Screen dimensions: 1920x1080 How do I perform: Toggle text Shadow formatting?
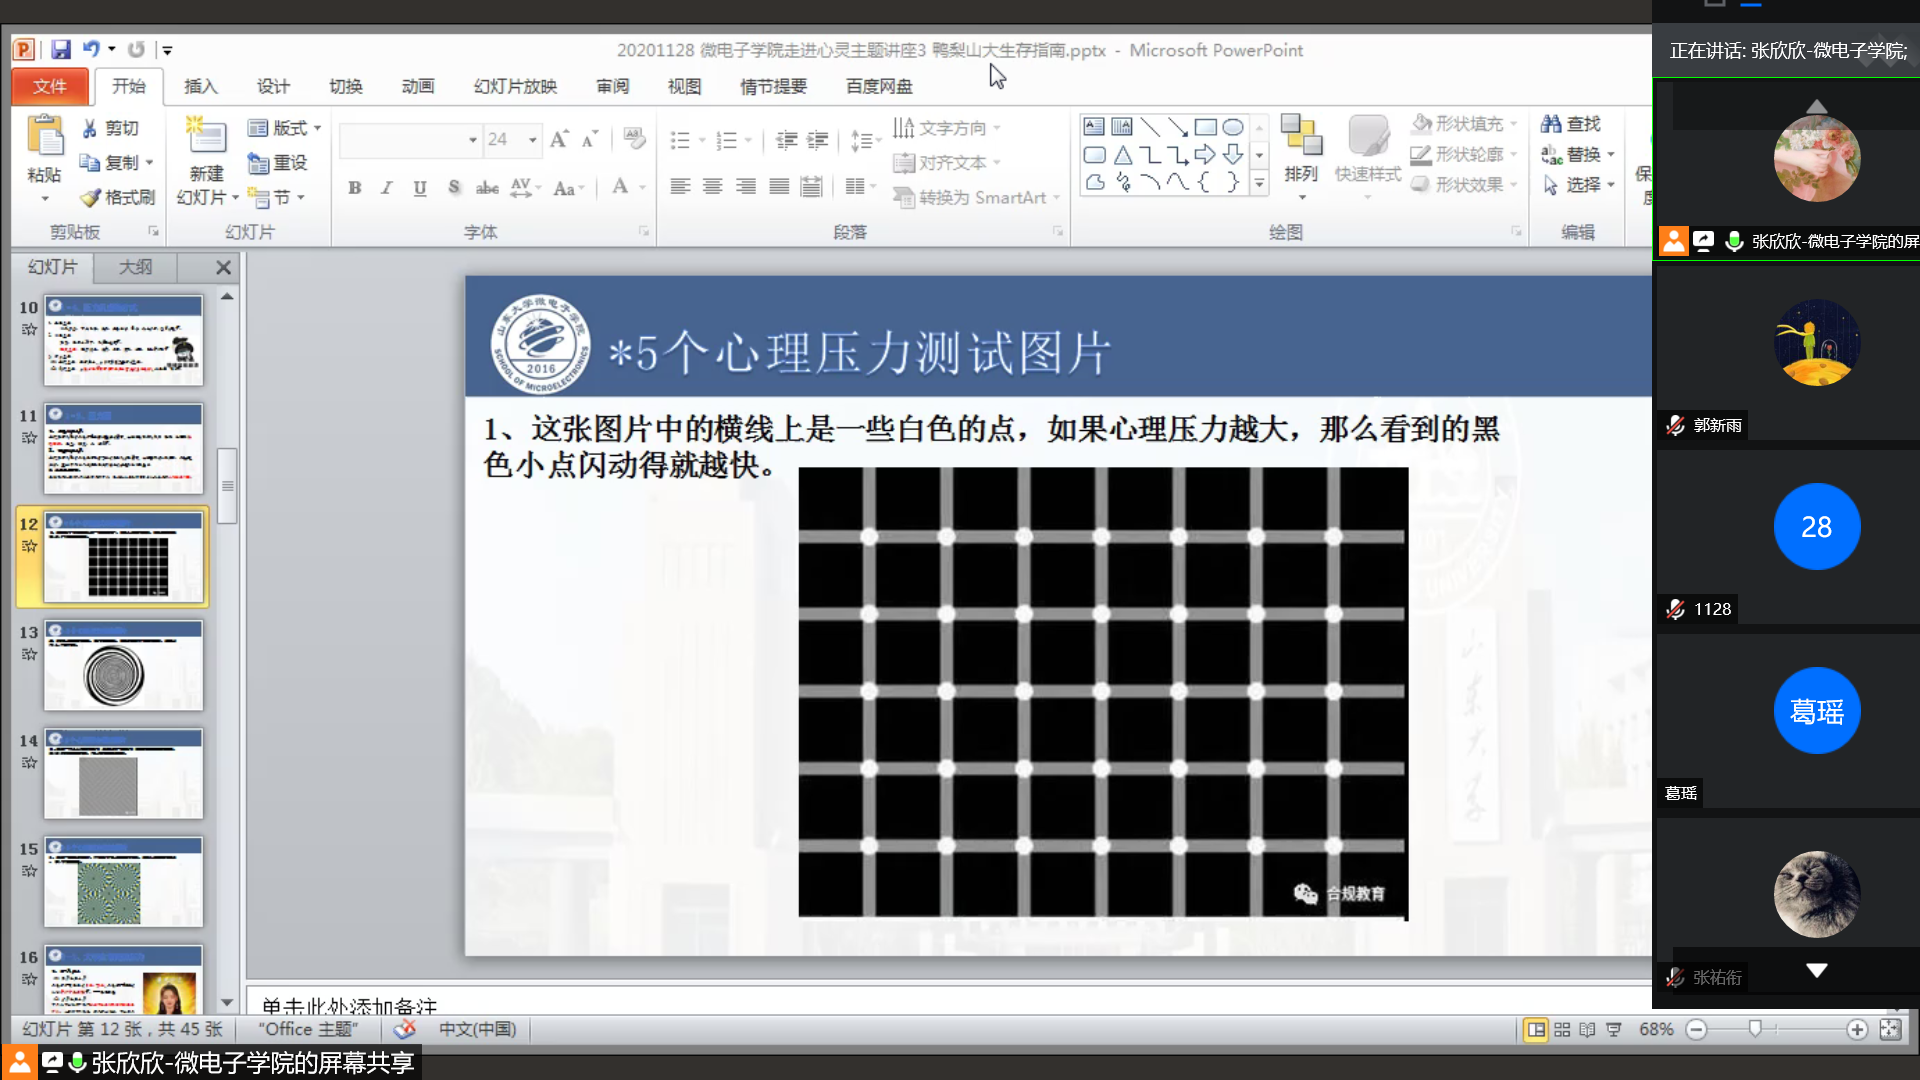[454, 188]
